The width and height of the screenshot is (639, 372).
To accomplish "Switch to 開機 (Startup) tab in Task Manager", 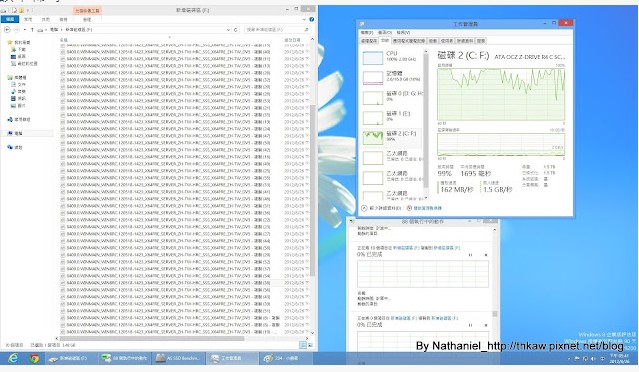I will coord(433,41).
